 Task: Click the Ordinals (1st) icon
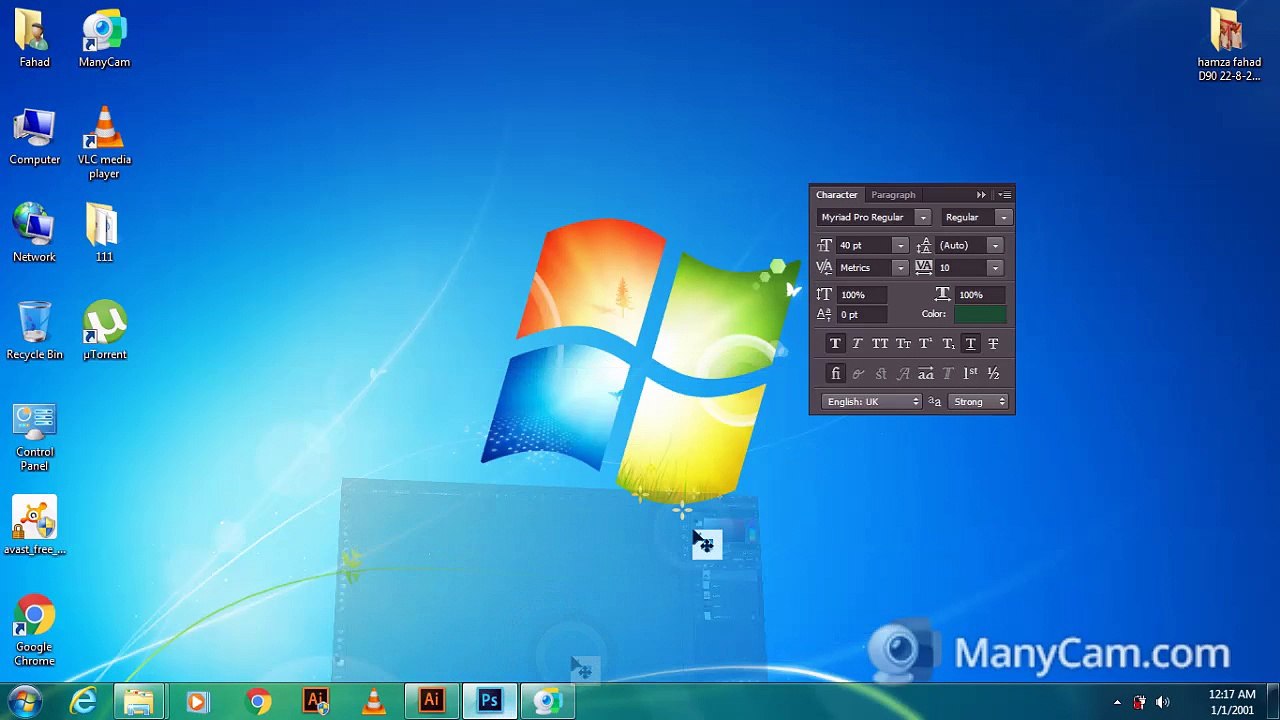click(x=970, y=374)
